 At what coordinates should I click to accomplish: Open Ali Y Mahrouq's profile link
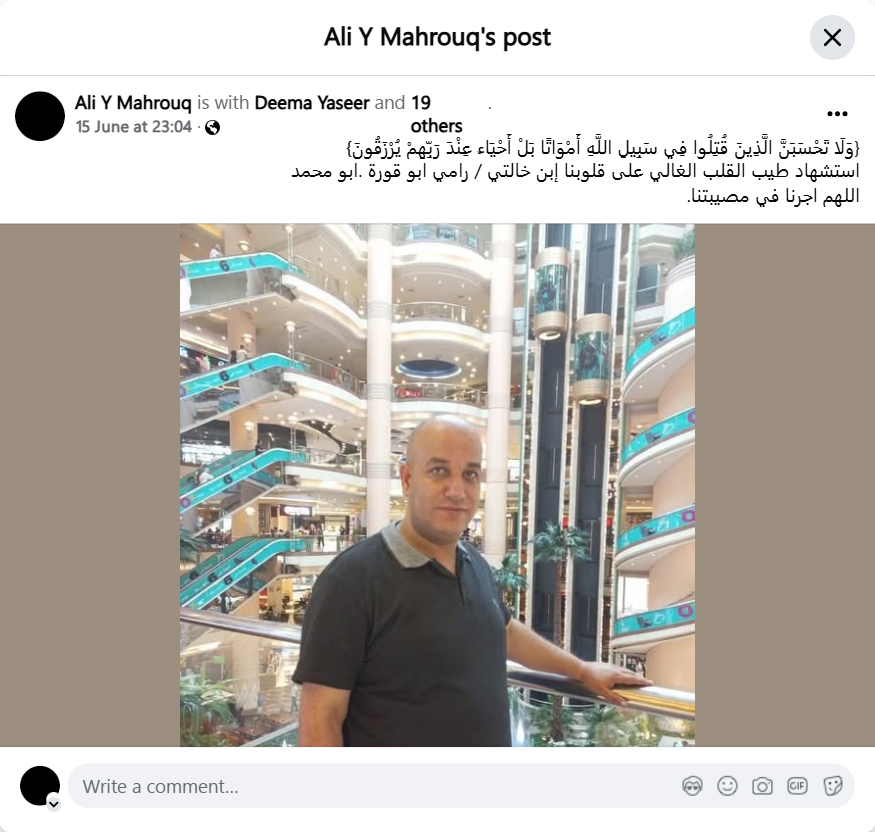(x=133, y=103)
